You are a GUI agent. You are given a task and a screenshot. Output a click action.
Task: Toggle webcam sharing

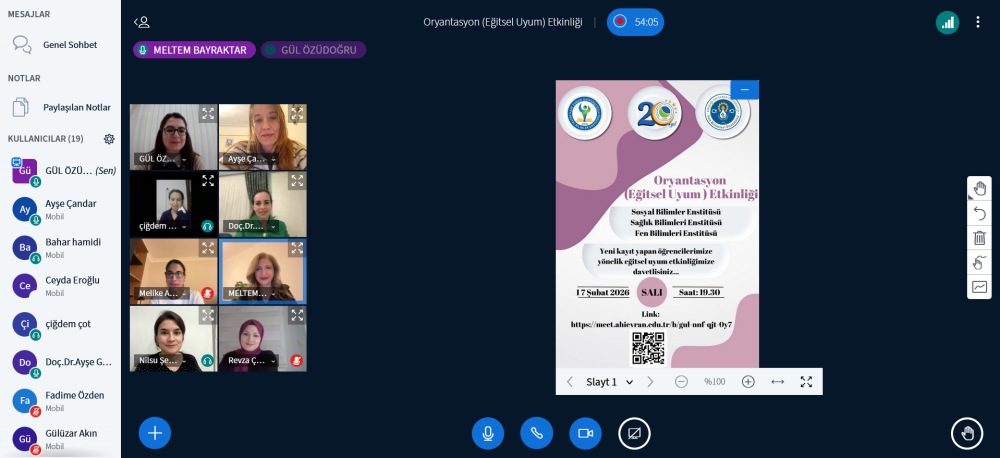point(585,433)
